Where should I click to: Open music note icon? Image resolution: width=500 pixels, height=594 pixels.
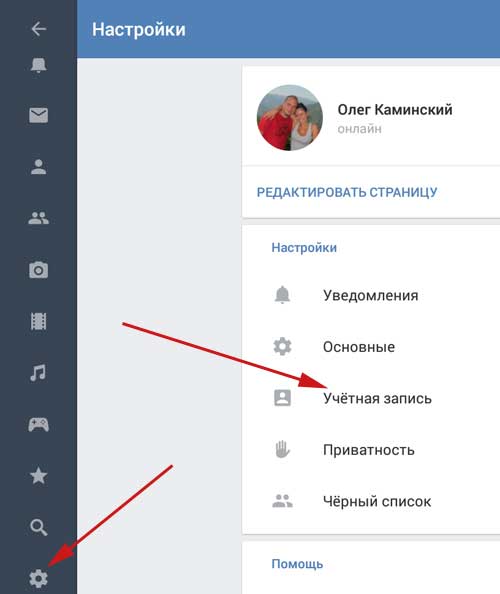point(38,373)
